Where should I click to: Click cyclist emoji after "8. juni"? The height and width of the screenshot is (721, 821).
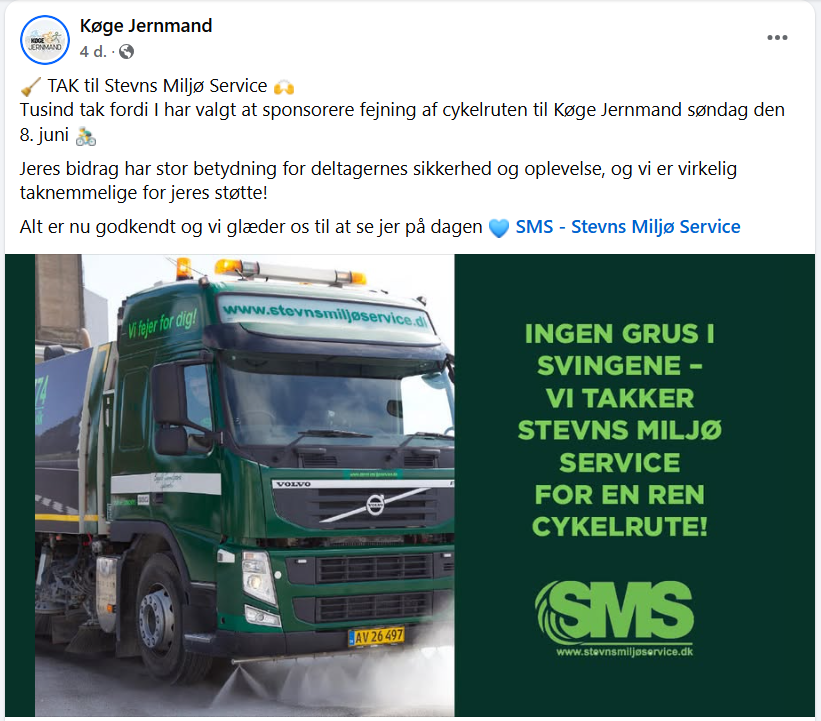[86, 136]
